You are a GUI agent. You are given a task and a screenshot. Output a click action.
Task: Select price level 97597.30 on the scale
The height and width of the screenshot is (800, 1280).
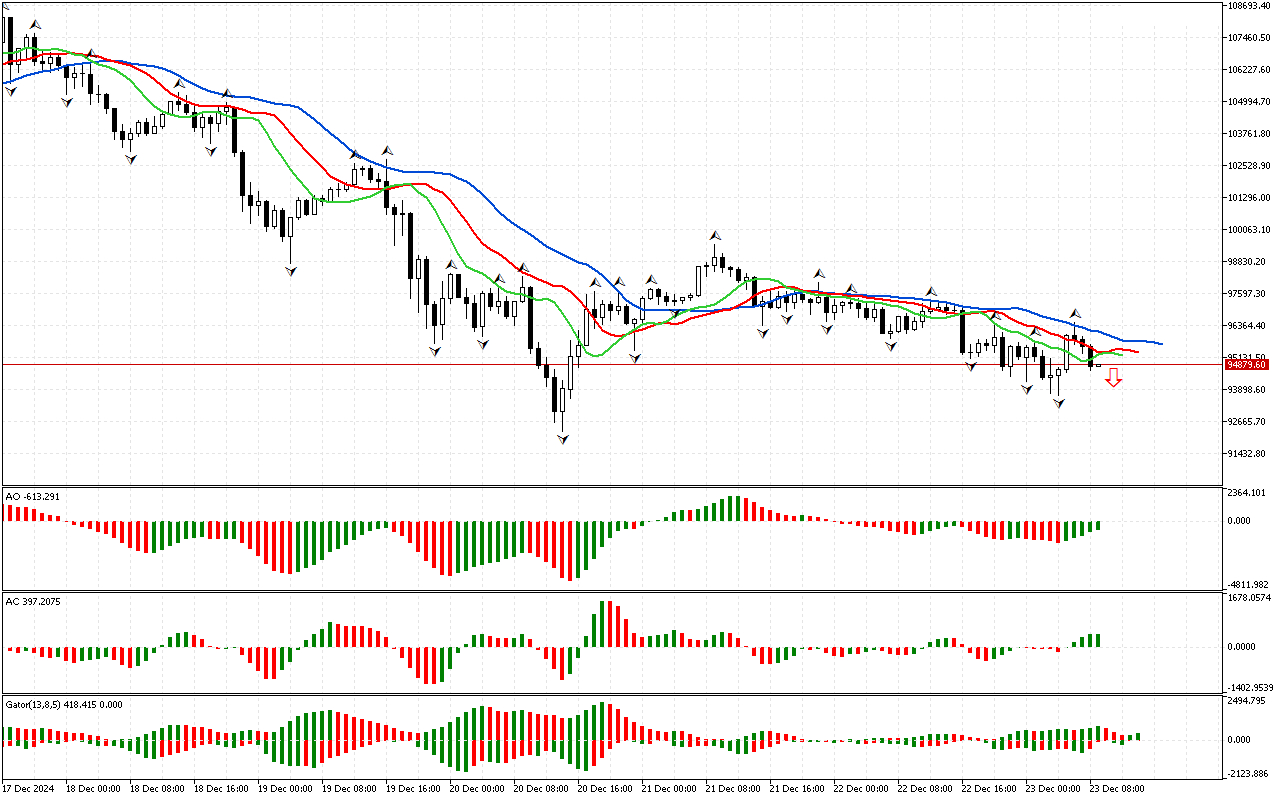1248,294
